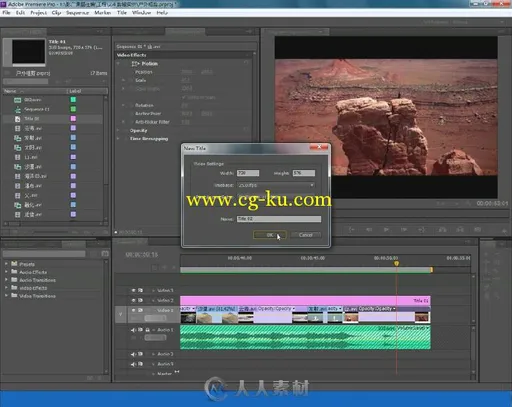Expand the Scale property
Image resolution: width=512 pixels, height=407 pixels.
click(124, 80)
